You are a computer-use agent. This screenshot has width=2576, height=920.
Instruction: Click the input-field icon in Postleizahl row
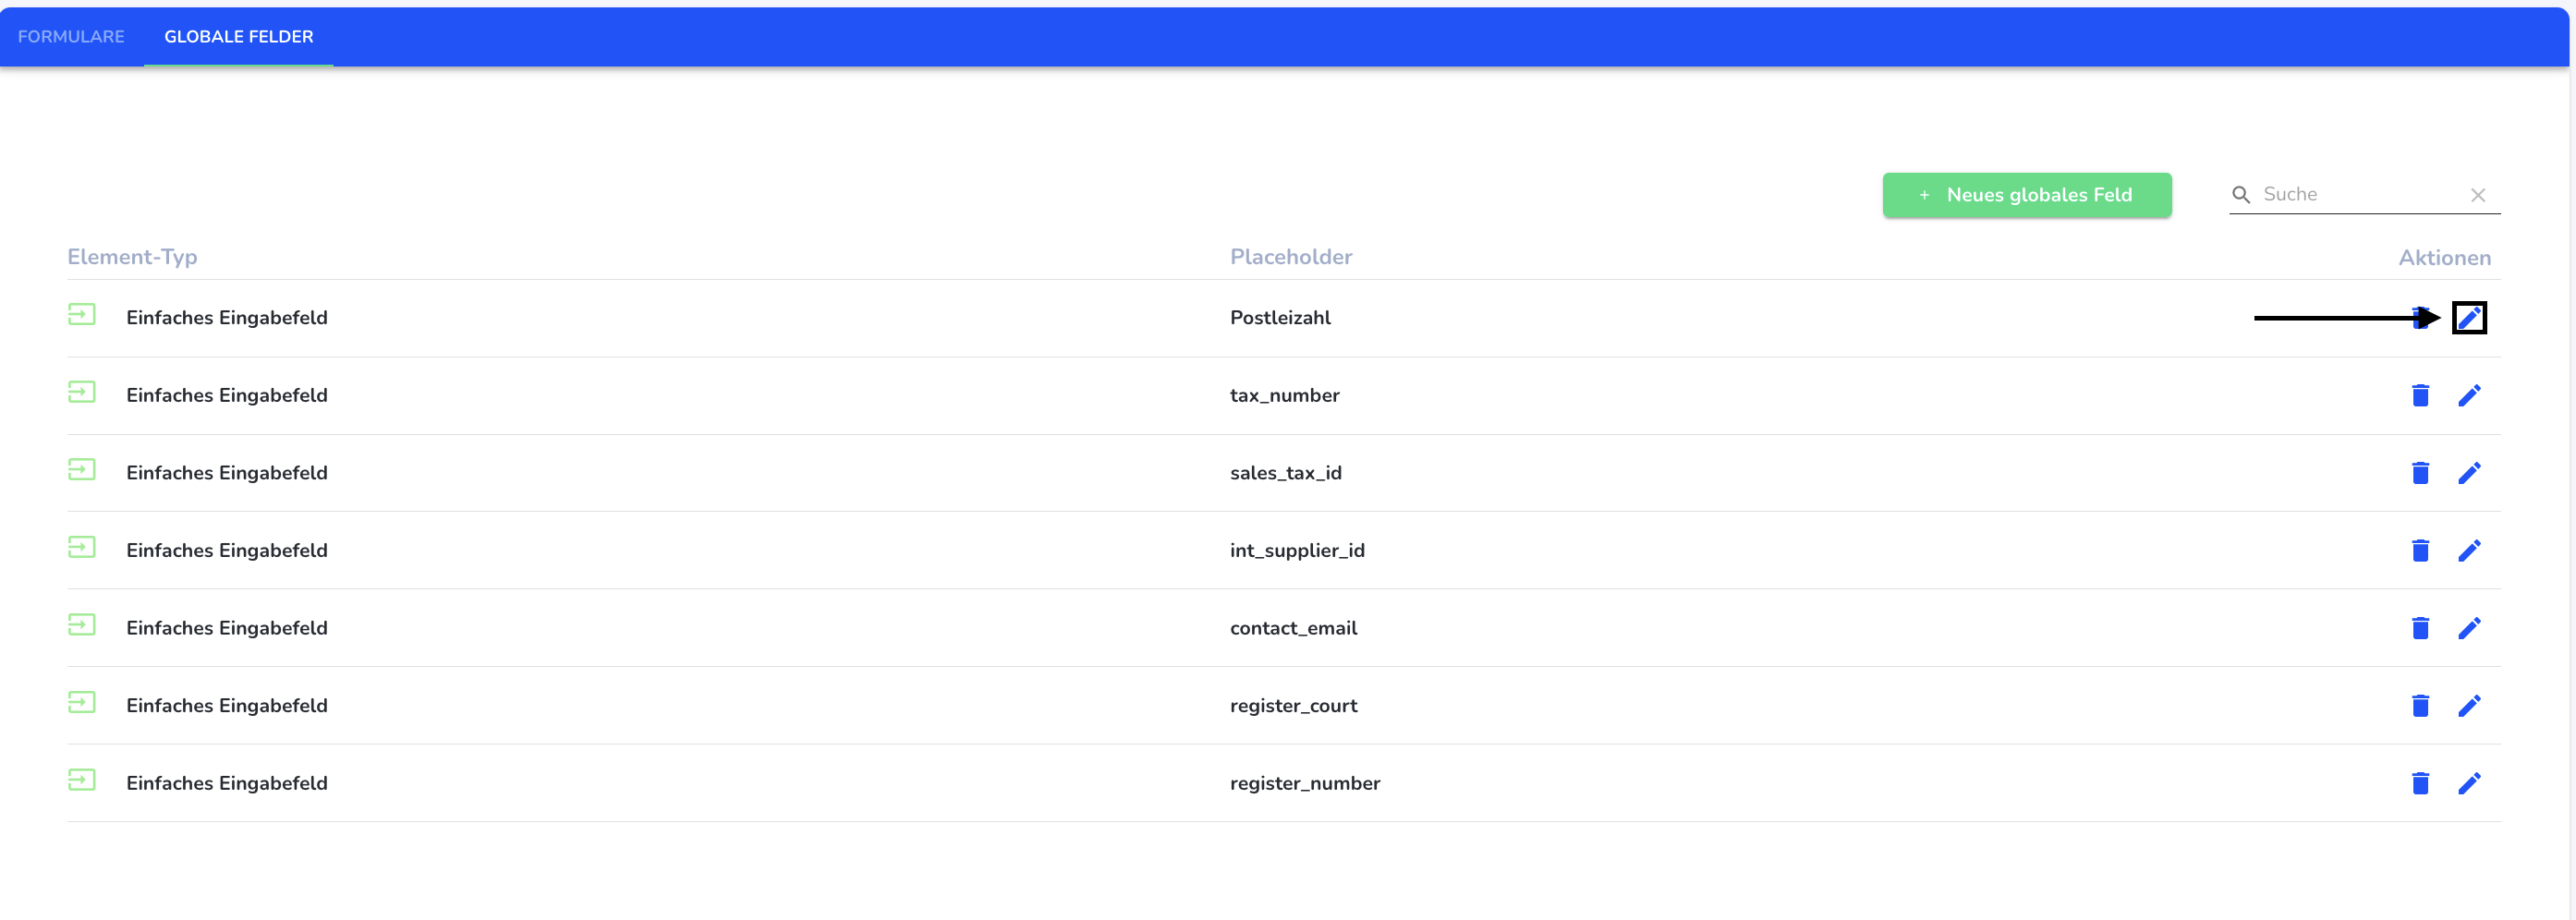tap(81, 315)
